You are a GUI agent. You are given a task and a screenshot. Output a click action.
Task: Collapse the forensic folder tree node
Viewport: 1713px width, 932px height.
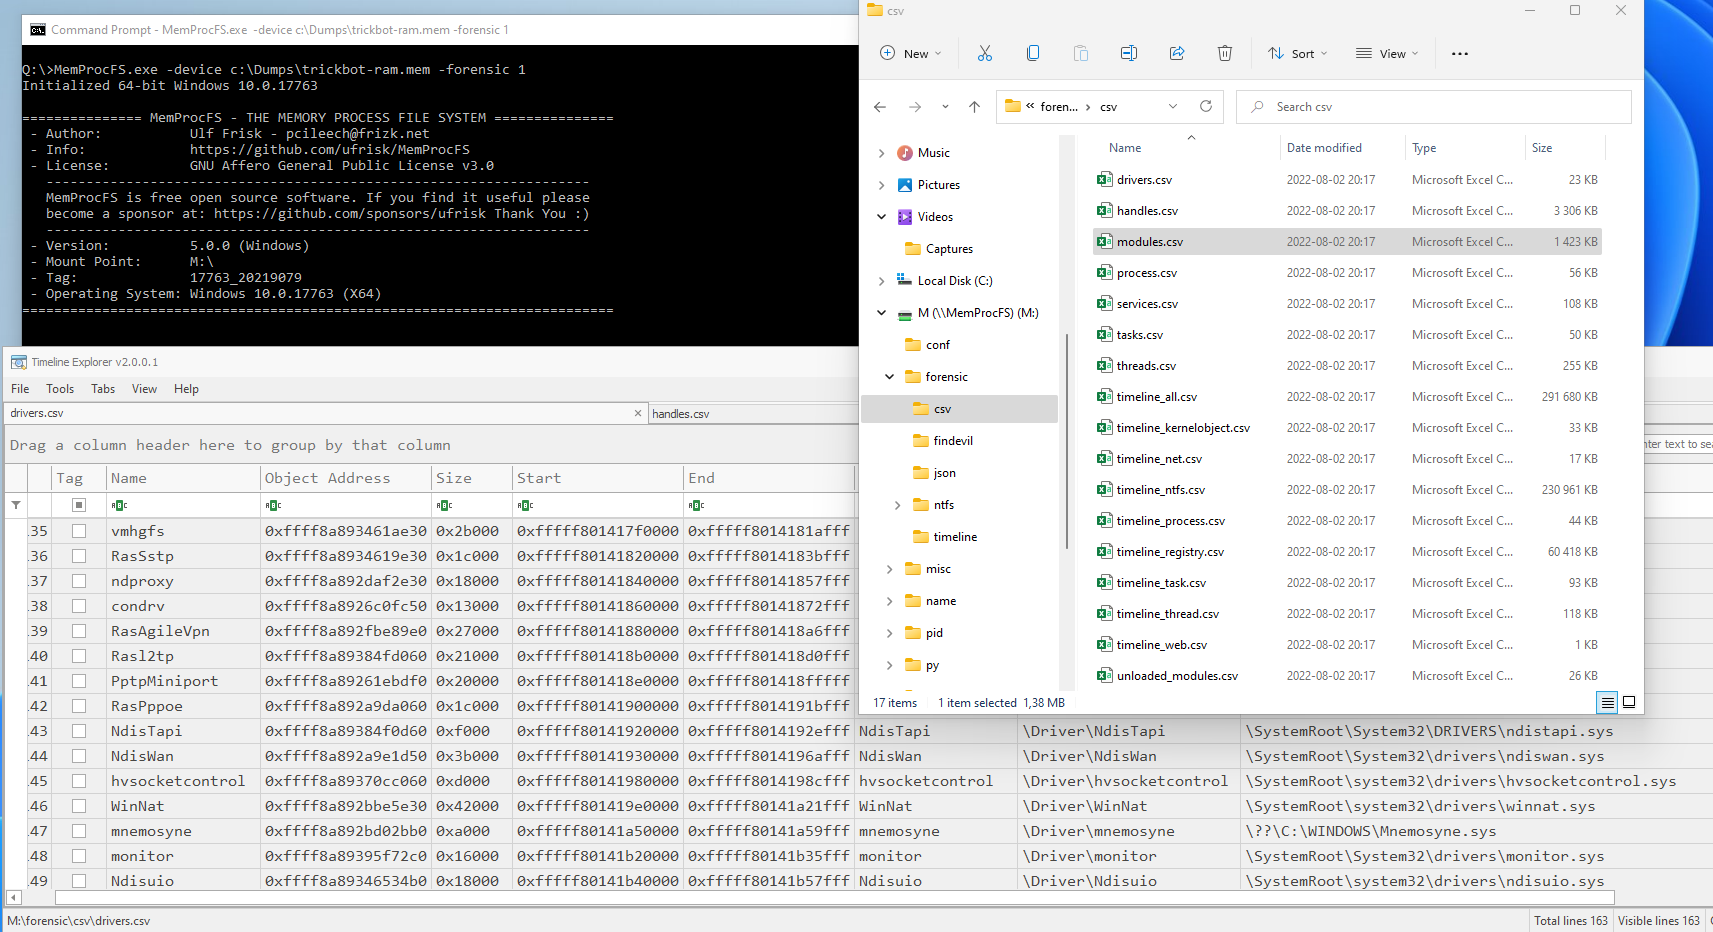tap(890, 377)
